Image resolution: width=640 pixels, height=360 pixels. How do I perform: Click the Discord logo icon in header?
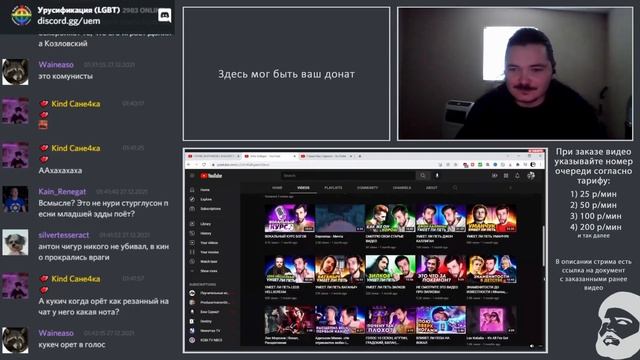point(164,16)
